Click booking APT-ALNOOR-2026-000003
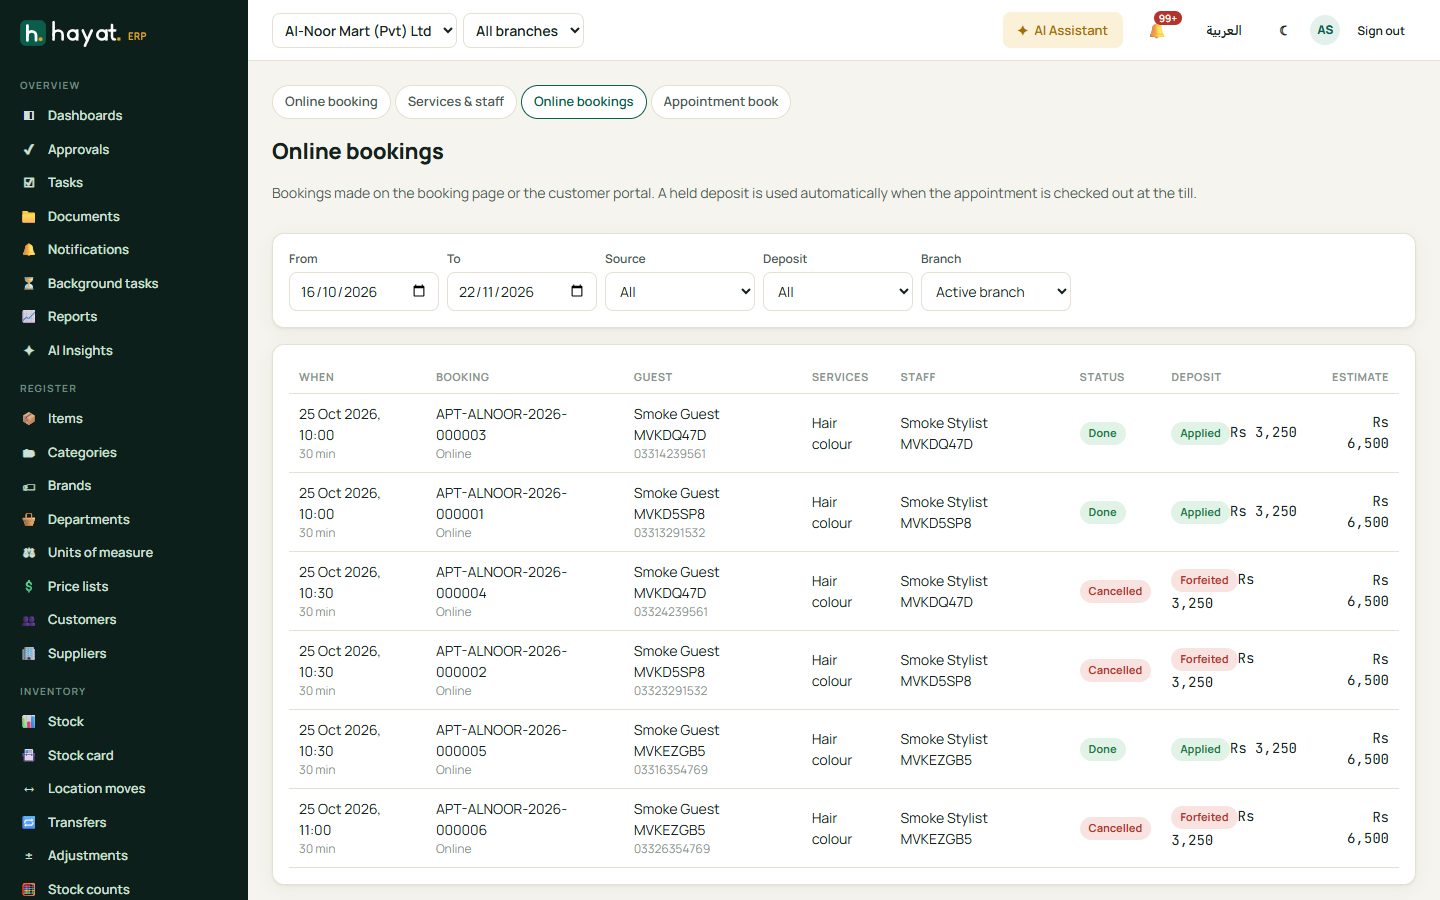 [x=501, y=424]
